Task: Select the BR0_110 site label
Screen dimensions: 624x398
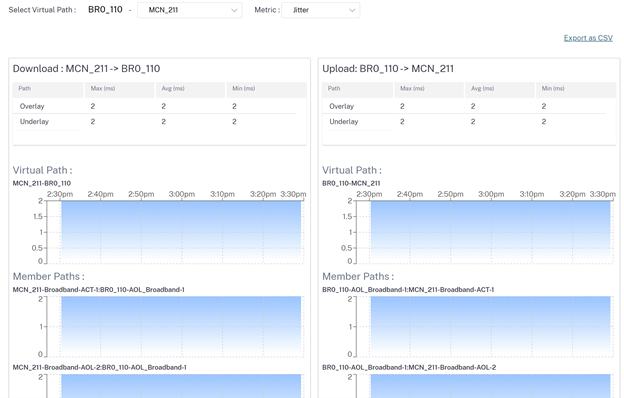Action: click(x=105, y=10)
